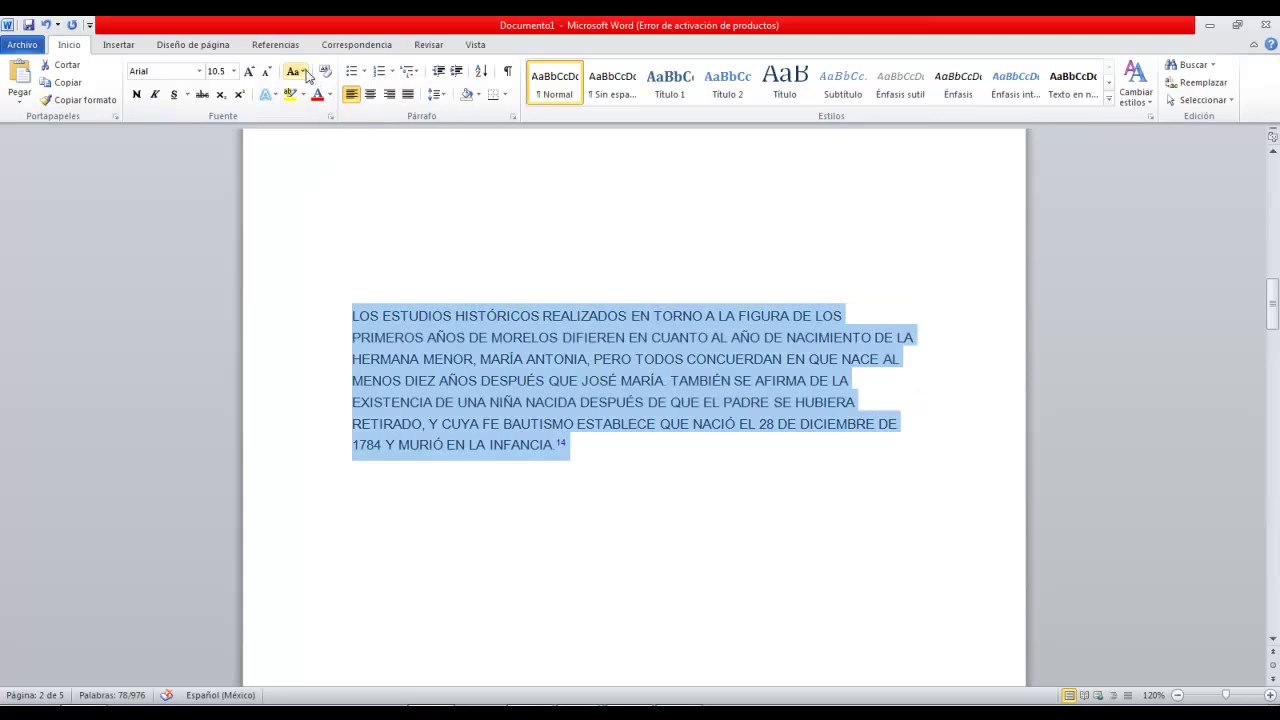The width and height of the screenshot is (1280, 720).
Task: Open the Párrafo dialog launcher
Action: pyautogui.click(x=514, y=117)
